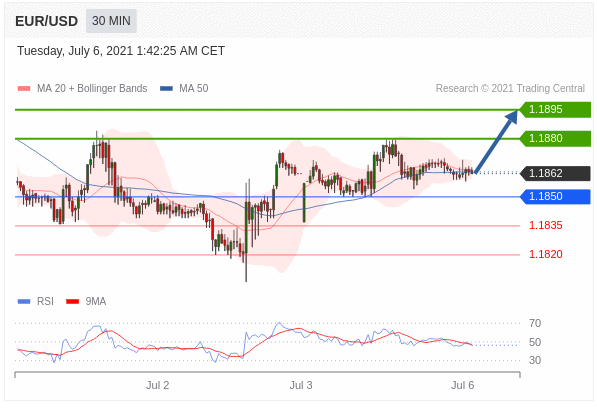Viewport: 597px width, 408px height.
Task: Click the 1.1850 blue pivot tag
Action: pyautogui.click(x=555, y=196)
